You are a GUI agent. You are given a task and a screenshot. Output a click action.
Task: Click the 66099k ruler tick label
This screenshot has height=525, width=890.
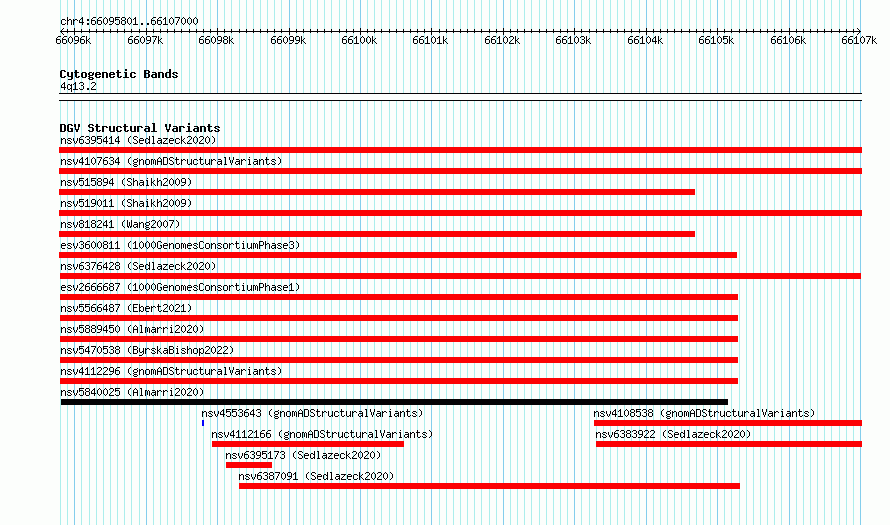[x=288, y=40]
